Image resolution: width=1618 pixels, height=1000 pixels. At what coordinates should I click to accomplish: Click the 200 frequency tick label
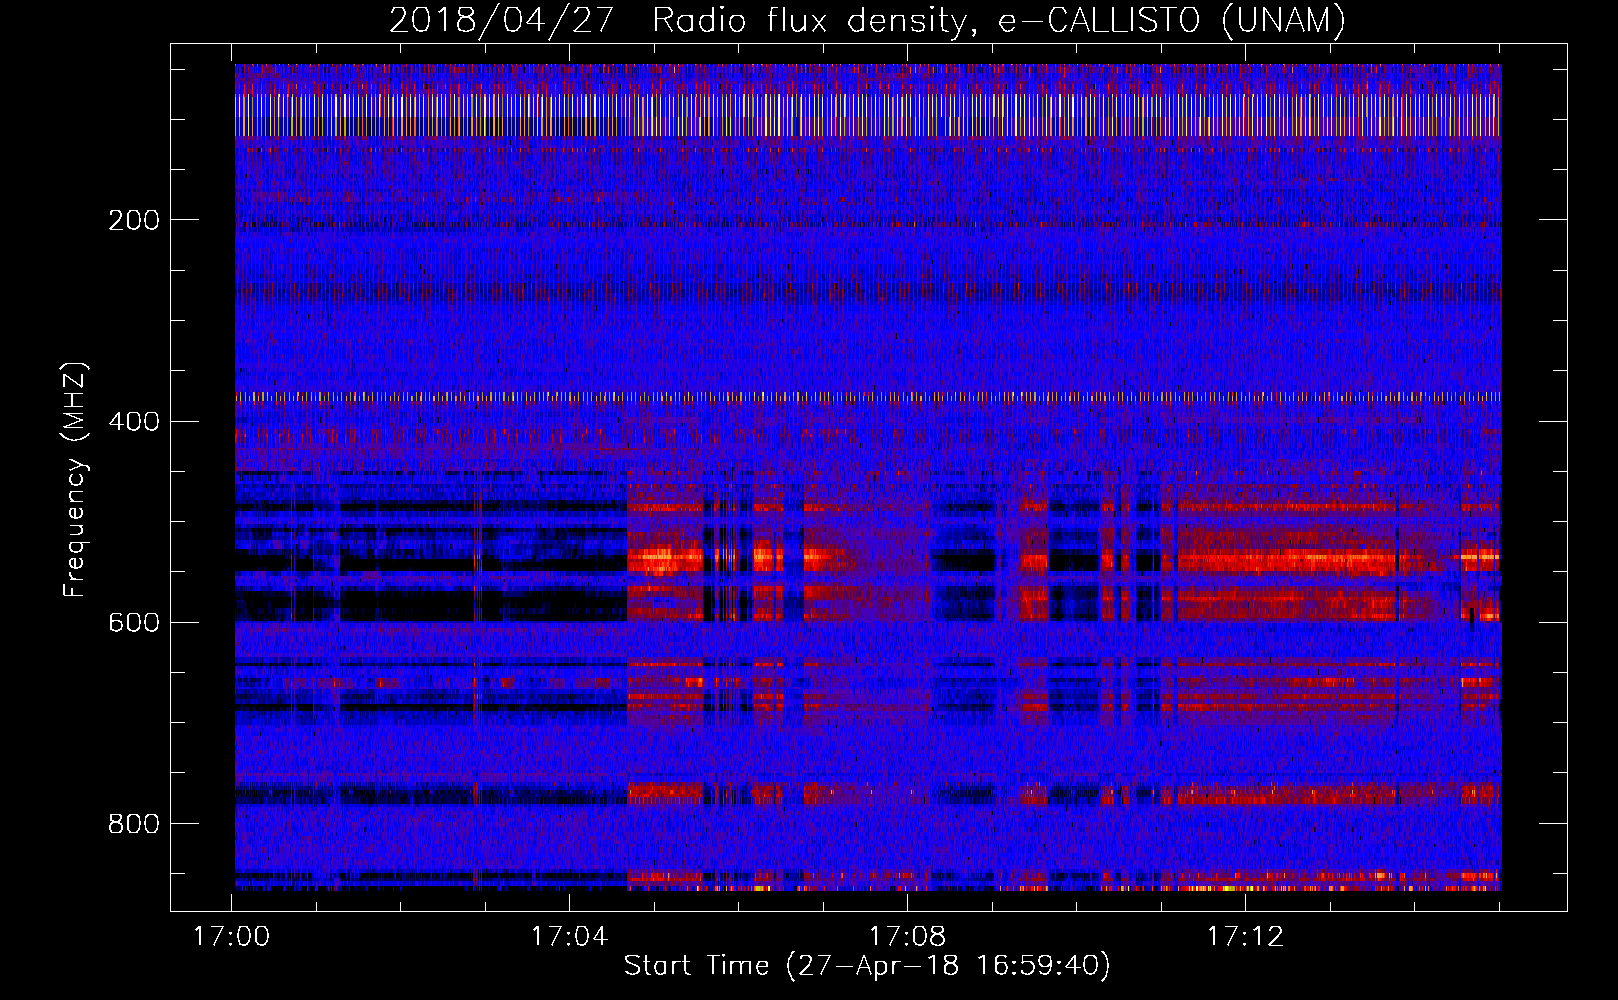click(133, 220)
